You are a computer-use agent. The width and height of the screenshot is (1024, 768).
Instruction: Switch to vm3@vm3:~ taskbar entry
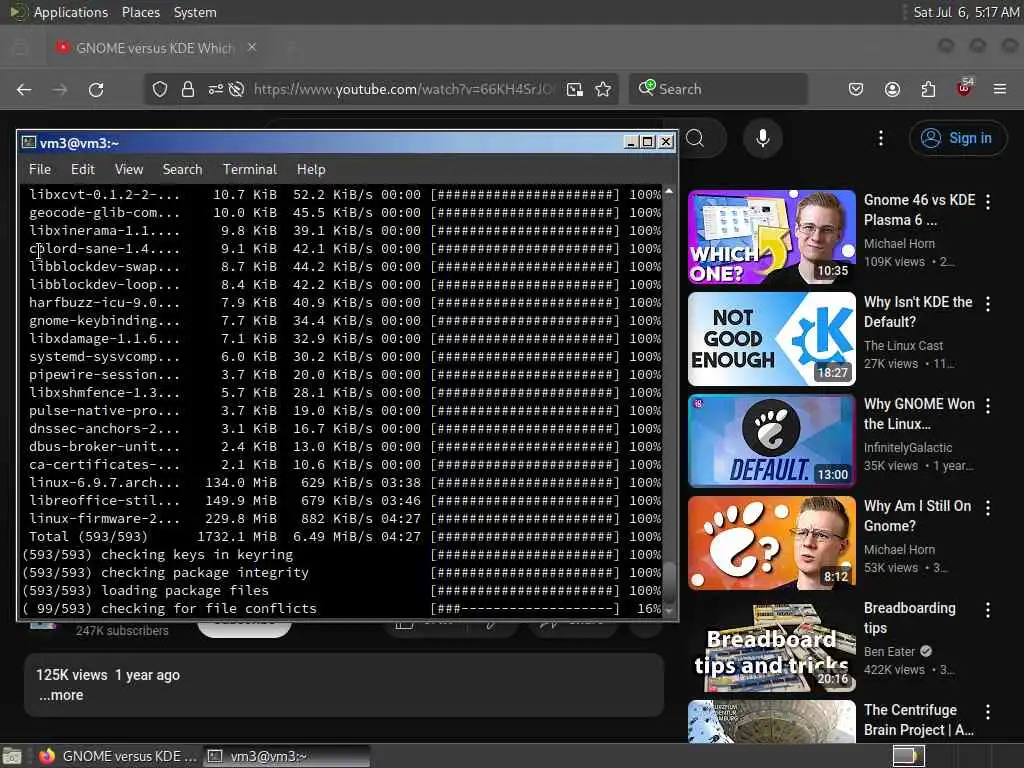286,756
